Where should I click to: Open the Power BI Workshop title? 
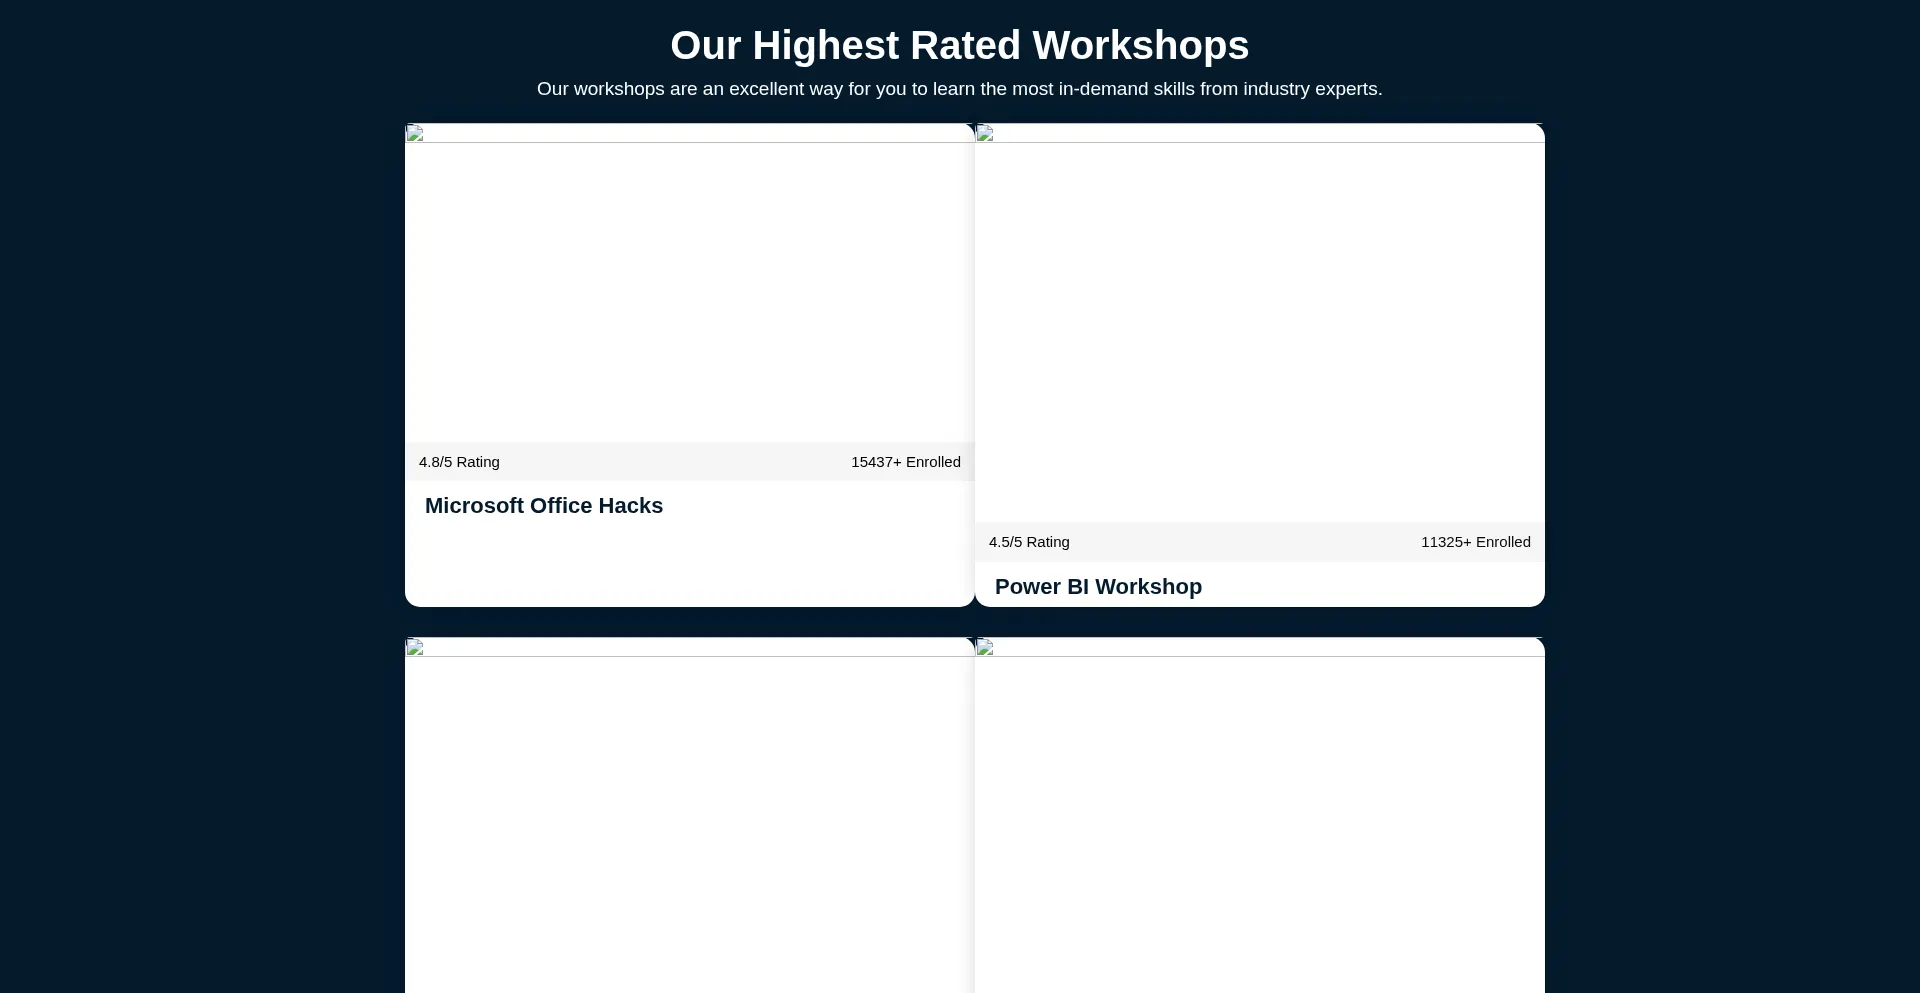tap(1098, 587)
